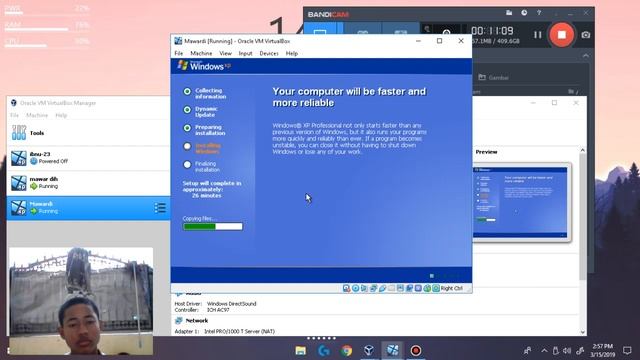Screen dimensions: 640x360
Task: Click the hard disk activity icon in VM status bar
Action: (347, 288)
